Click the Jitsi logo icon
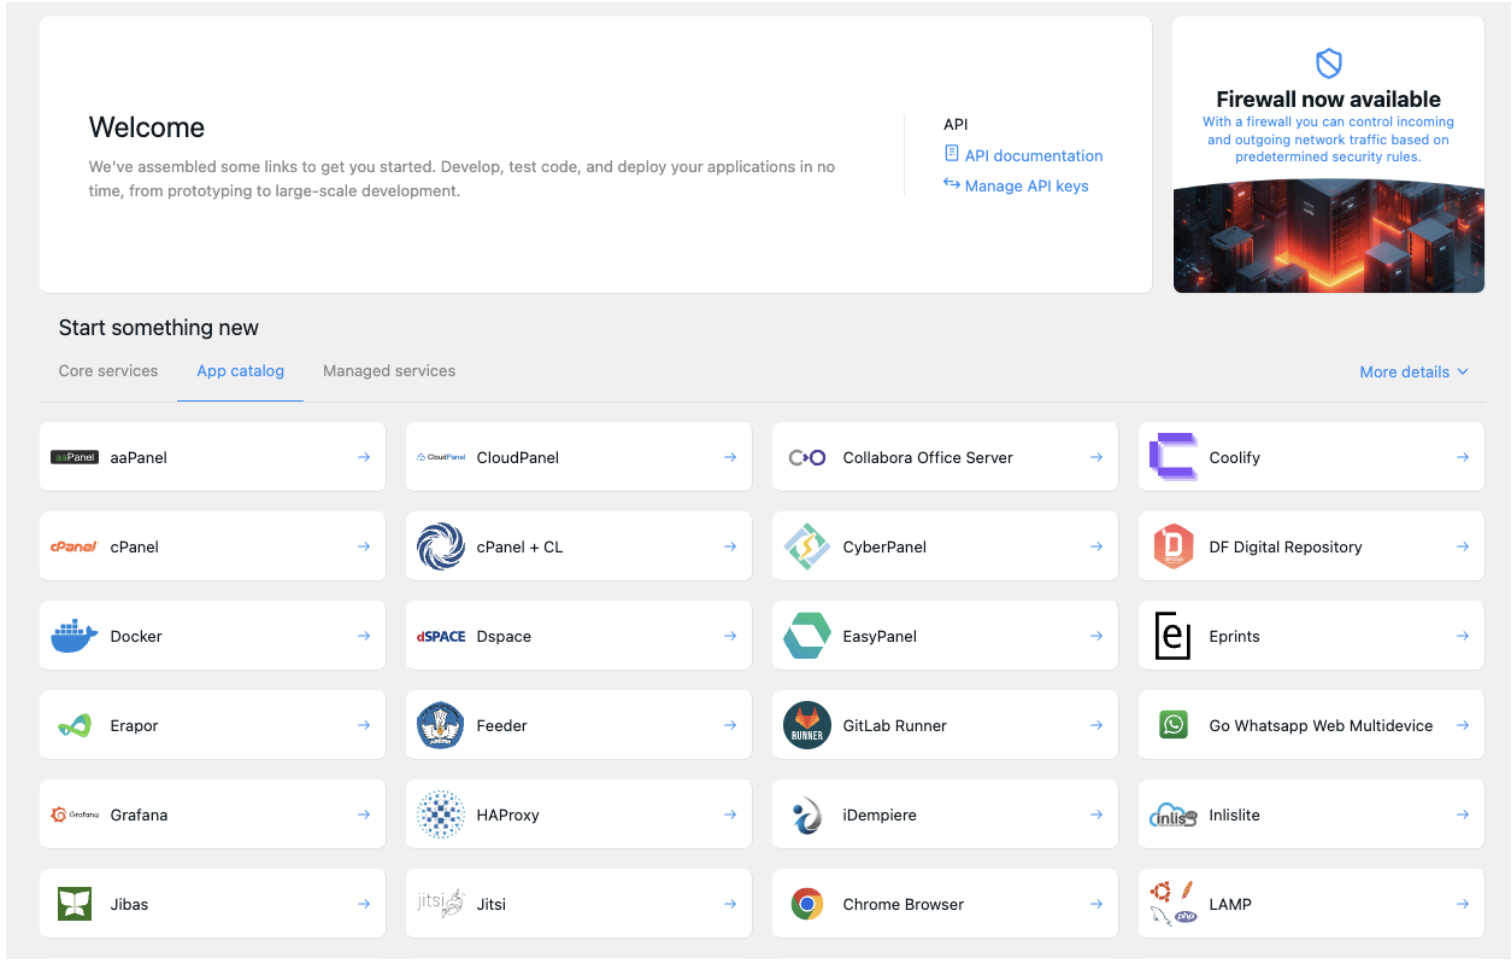 coord(441,903)
